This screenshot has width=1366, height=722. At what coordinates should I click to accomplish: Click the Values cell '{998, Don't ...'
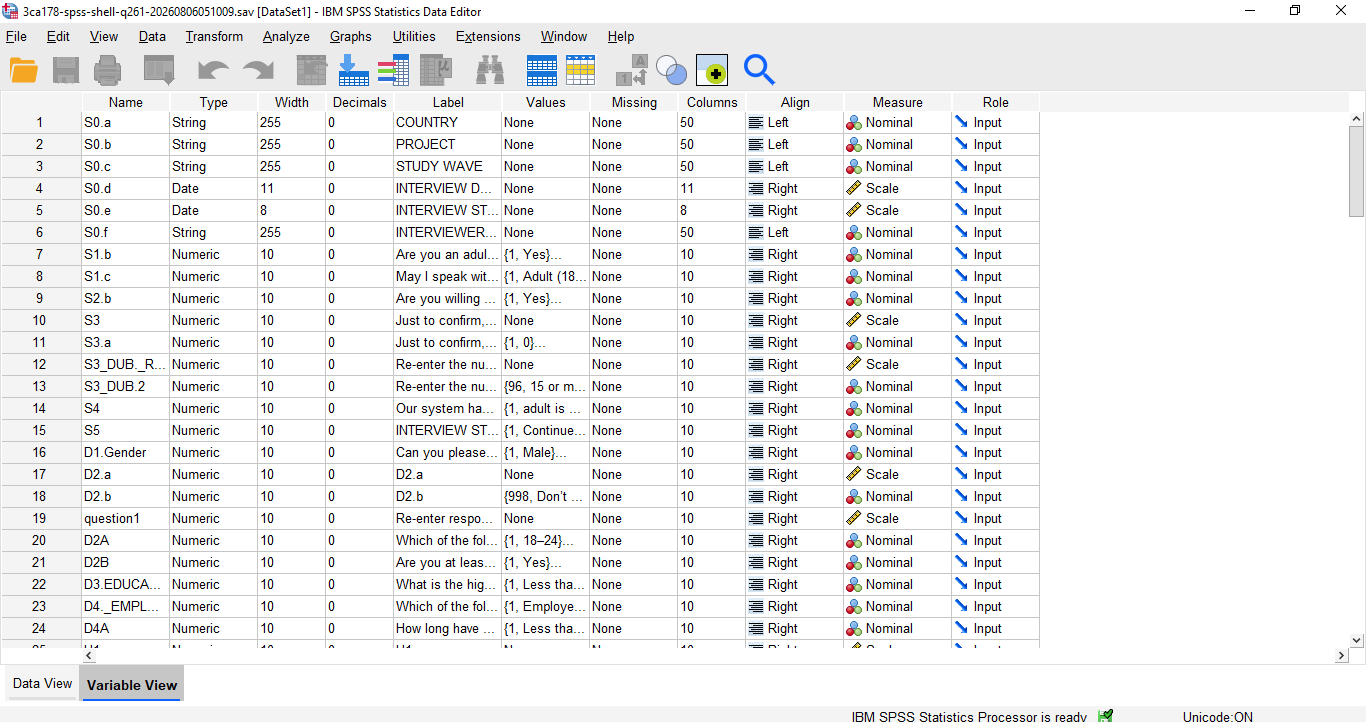pos(546,496)
